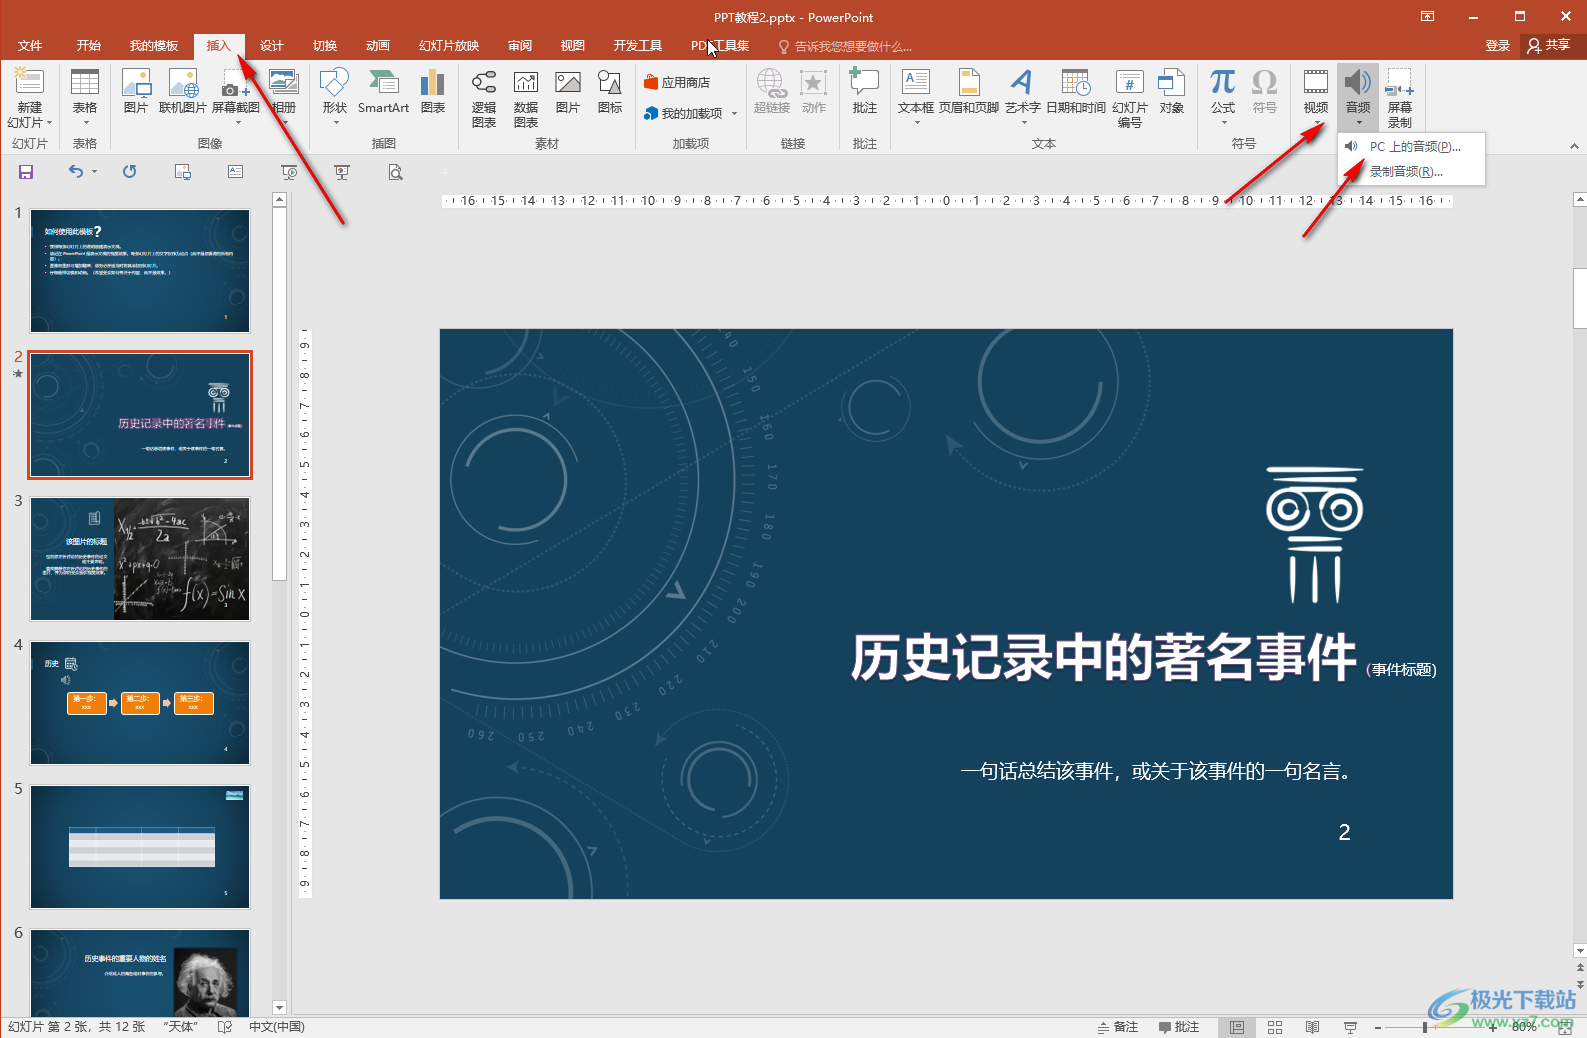
Task: Click the Redo/Repeat icon in quick access toolbar
Action: [x=129, y=172]
